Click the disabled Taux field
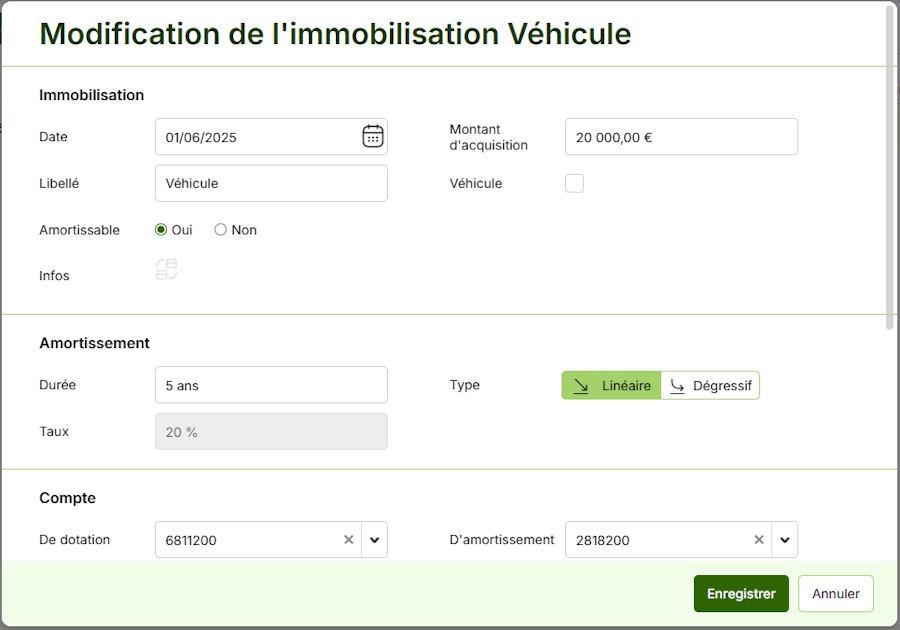 (x=270, y=431)
